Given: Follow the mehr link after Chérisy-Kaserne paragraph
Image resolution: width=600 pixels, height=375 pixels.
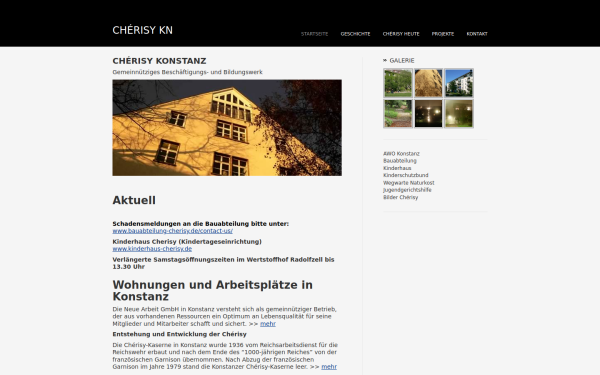Looking at the screenshot, I should [x=329, y=367].
